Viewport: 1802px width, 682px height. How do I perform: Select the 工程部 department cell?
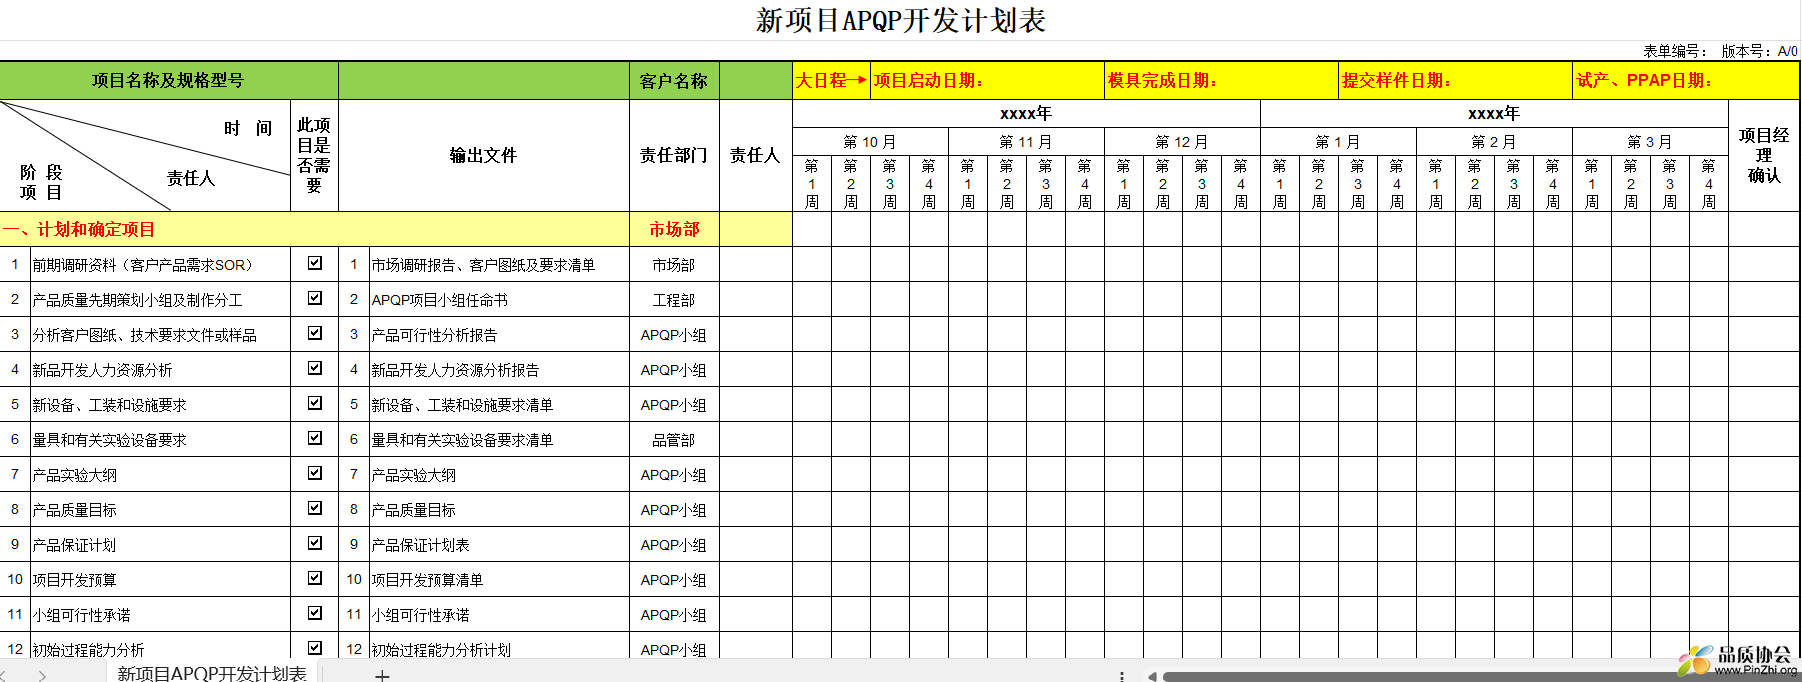[x=674, y=300]
